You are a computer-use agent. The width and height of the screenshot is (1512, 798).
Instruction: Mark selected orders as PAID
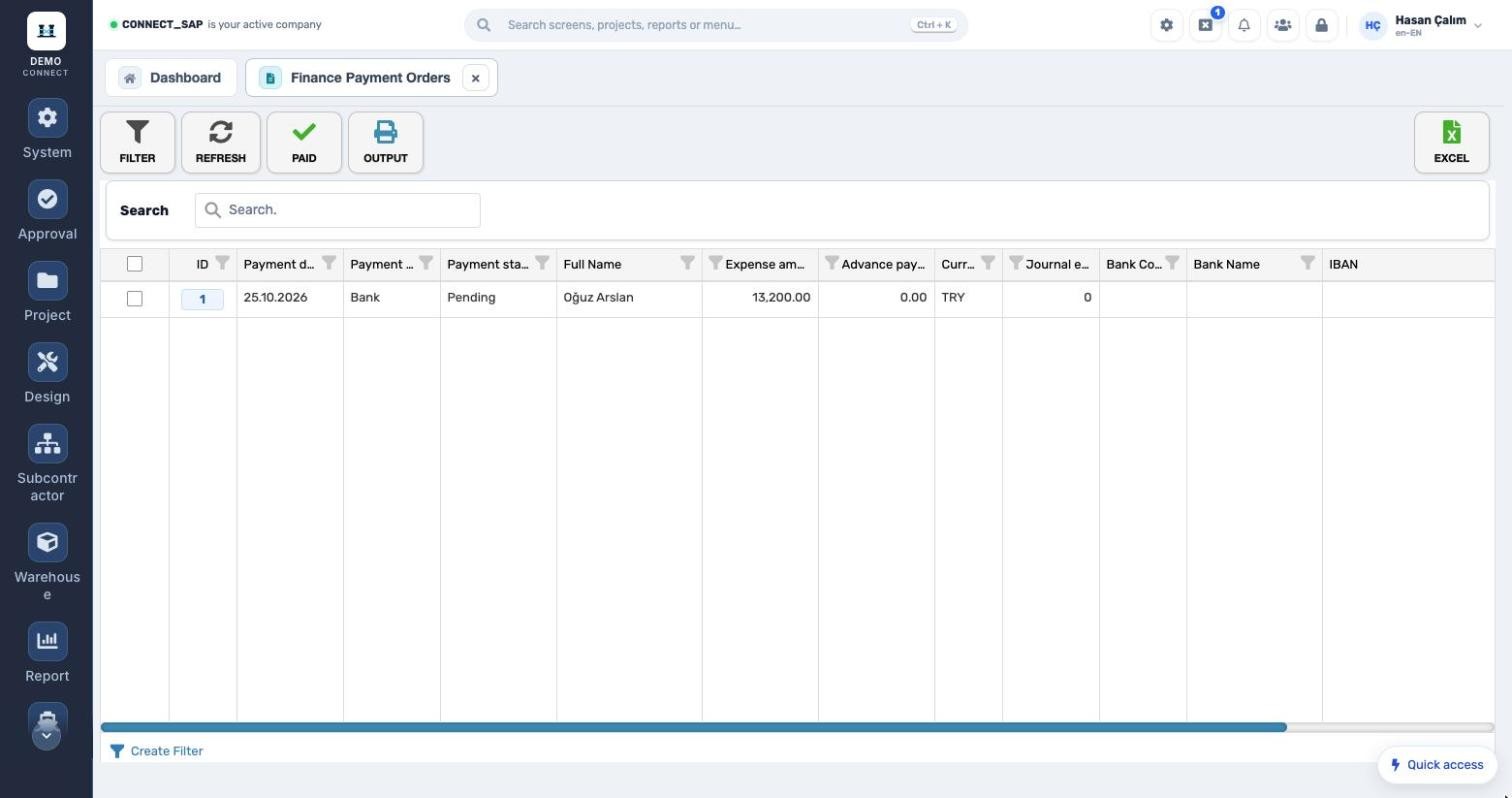[x=304, y=142]
